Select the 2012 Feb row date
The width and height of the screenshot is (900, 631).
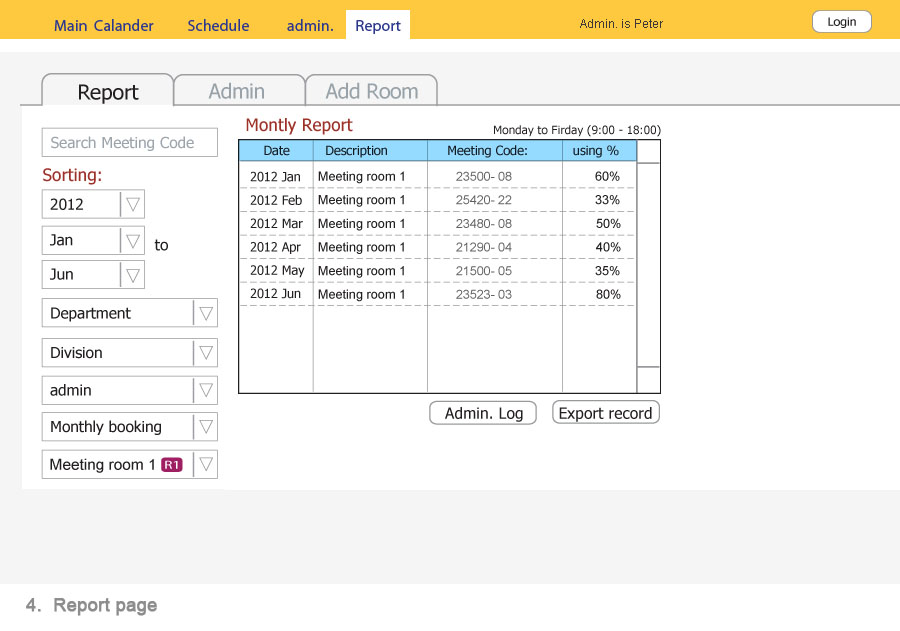point(276,200)
